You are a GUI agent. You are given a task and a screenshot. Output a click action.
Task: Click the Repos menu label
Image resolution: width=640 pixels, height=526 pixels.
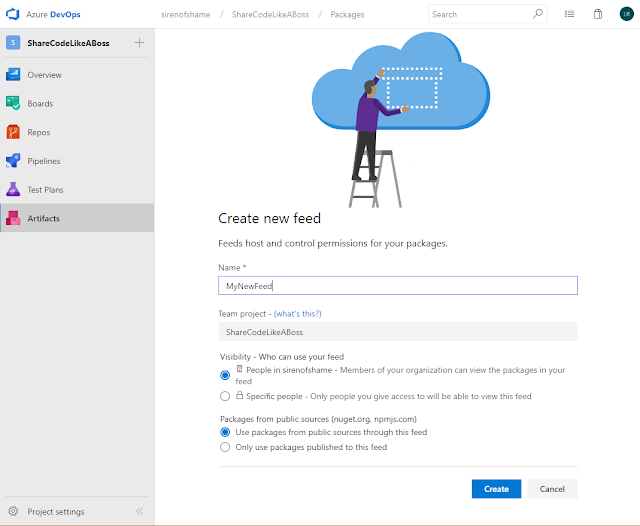click(x=39, y=132)
